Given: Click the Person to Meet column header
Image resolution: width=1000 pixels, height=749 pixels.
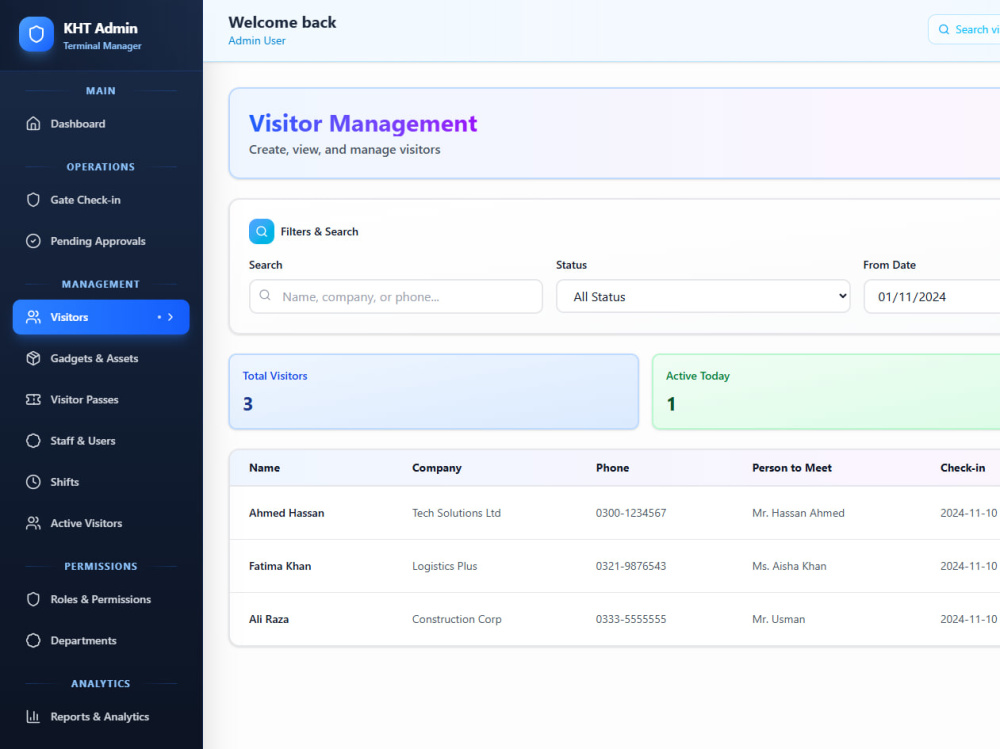Looking at the screenshot, I should pos(791,468).
